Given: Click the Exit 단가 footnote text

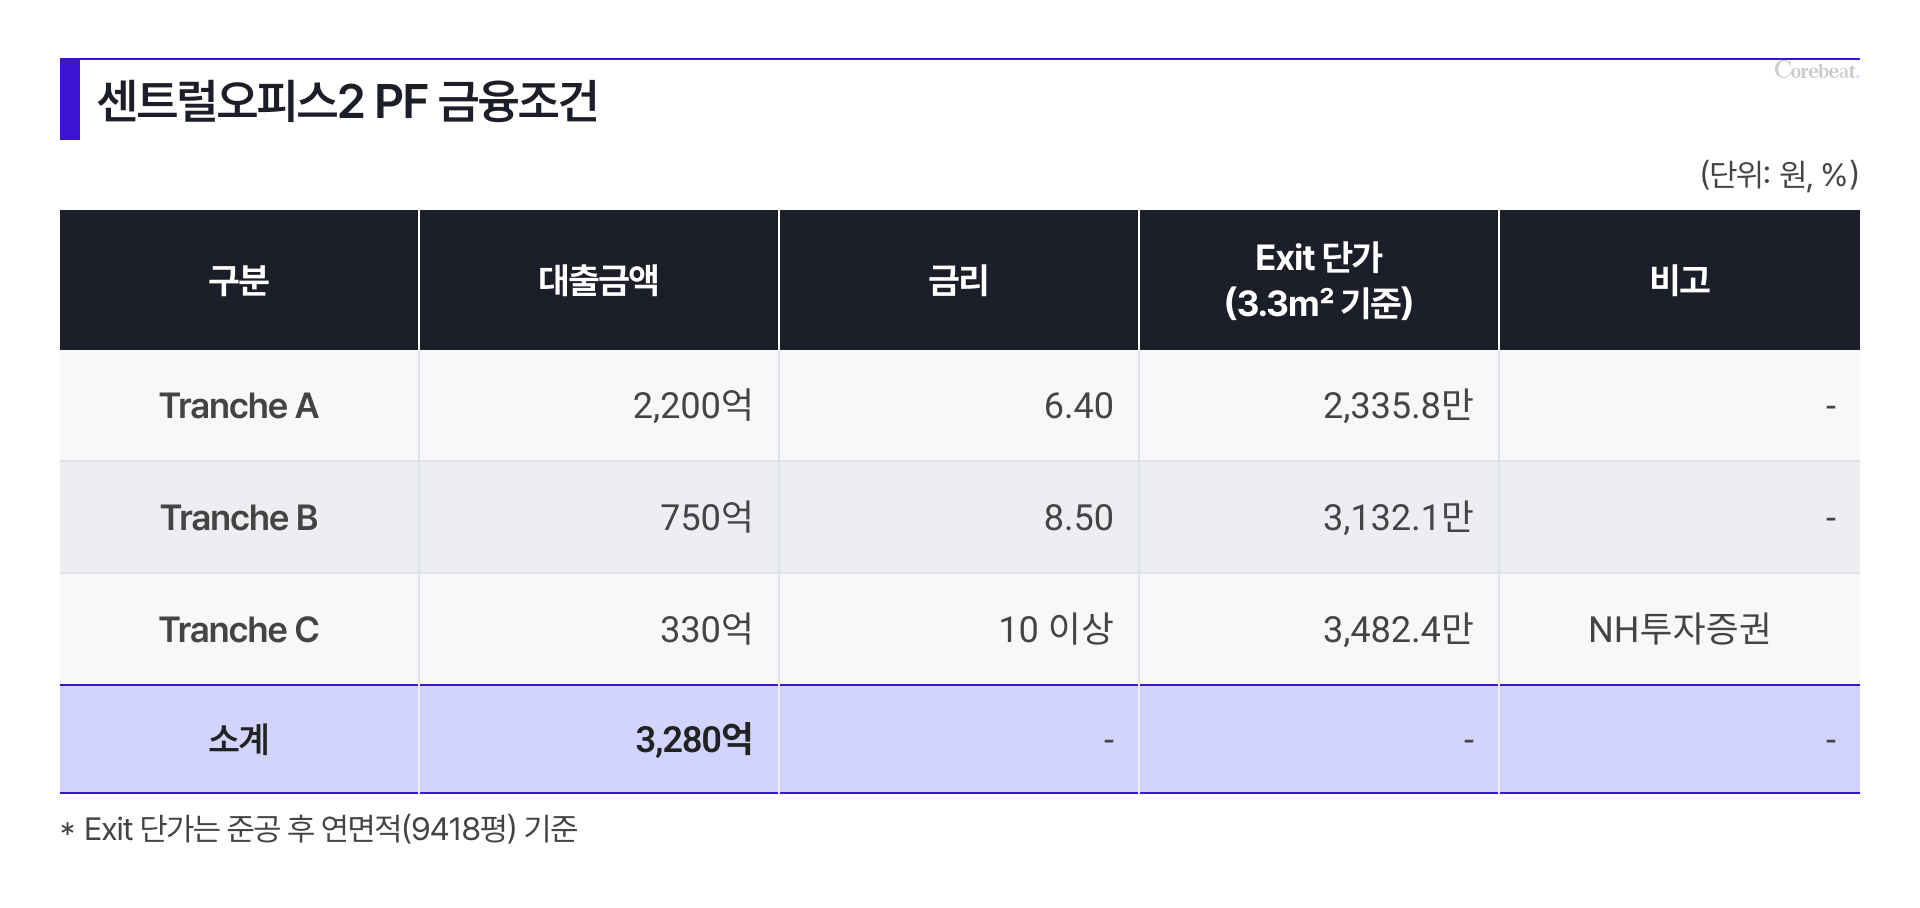Looking at the screenshot, I should coord(330,829).
